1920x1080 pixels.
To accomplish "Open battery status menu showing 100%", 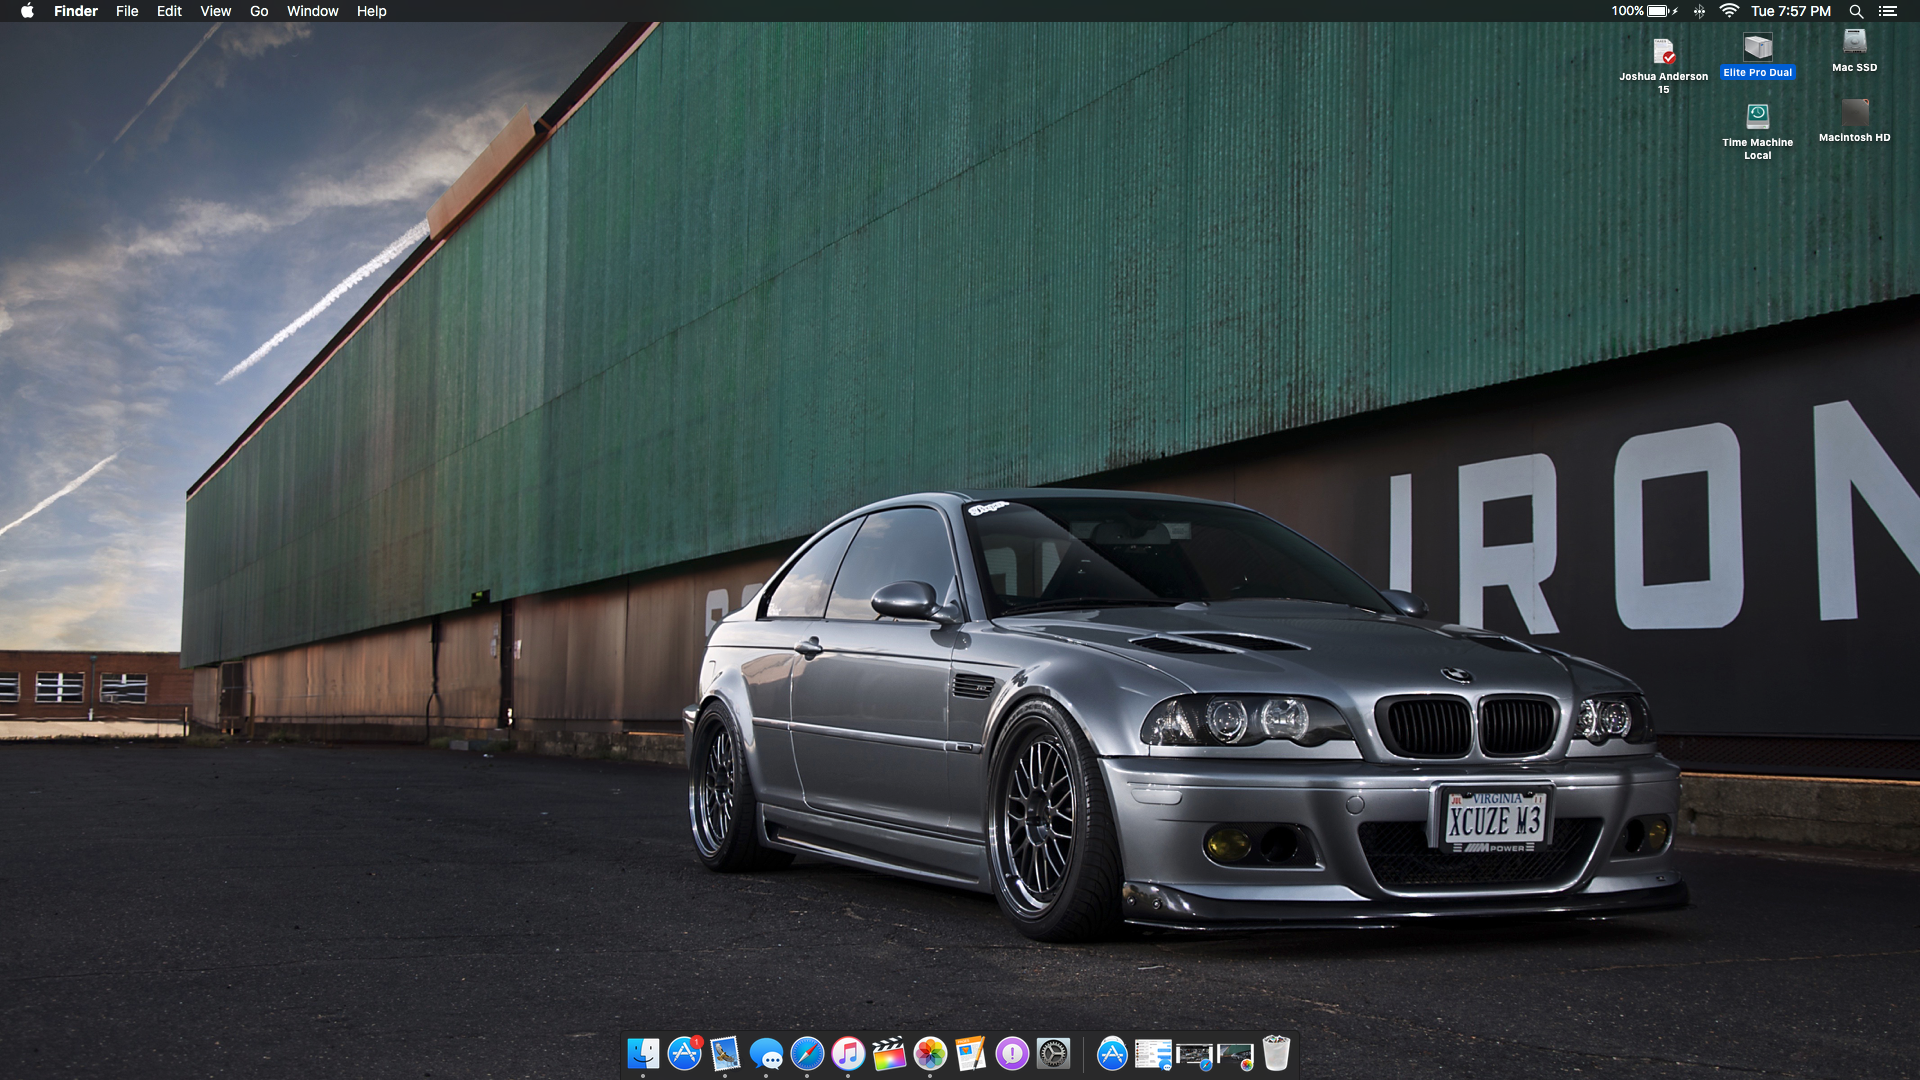I will coord(1644,11).
